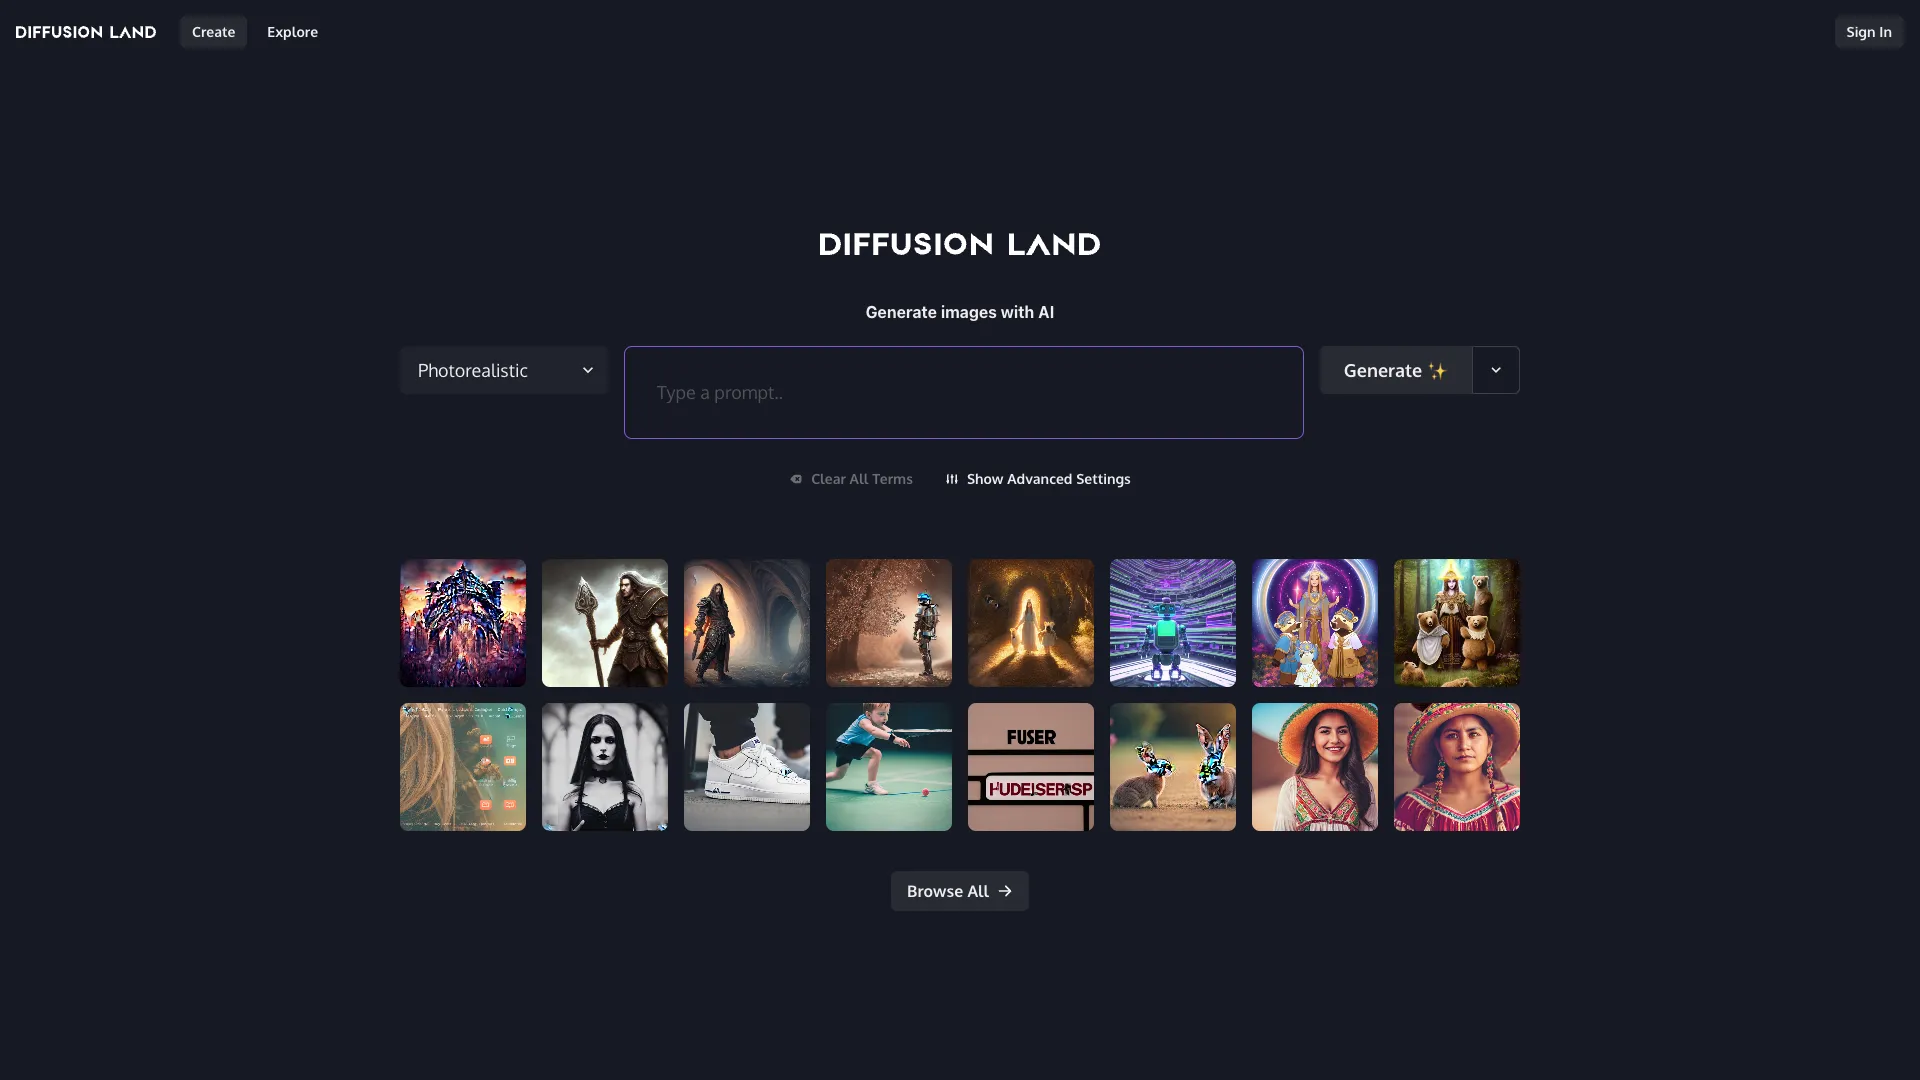1920x1080 pixels.
Task: Click the Diffusion Land logo in header
Action: (x=86, y=32)
